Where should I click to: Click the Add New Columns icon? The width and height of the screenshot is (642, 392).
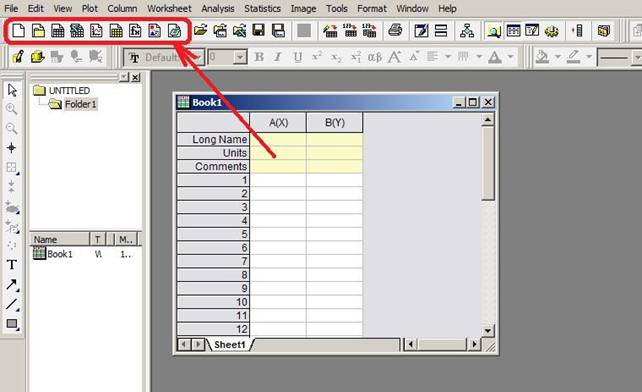577,31
